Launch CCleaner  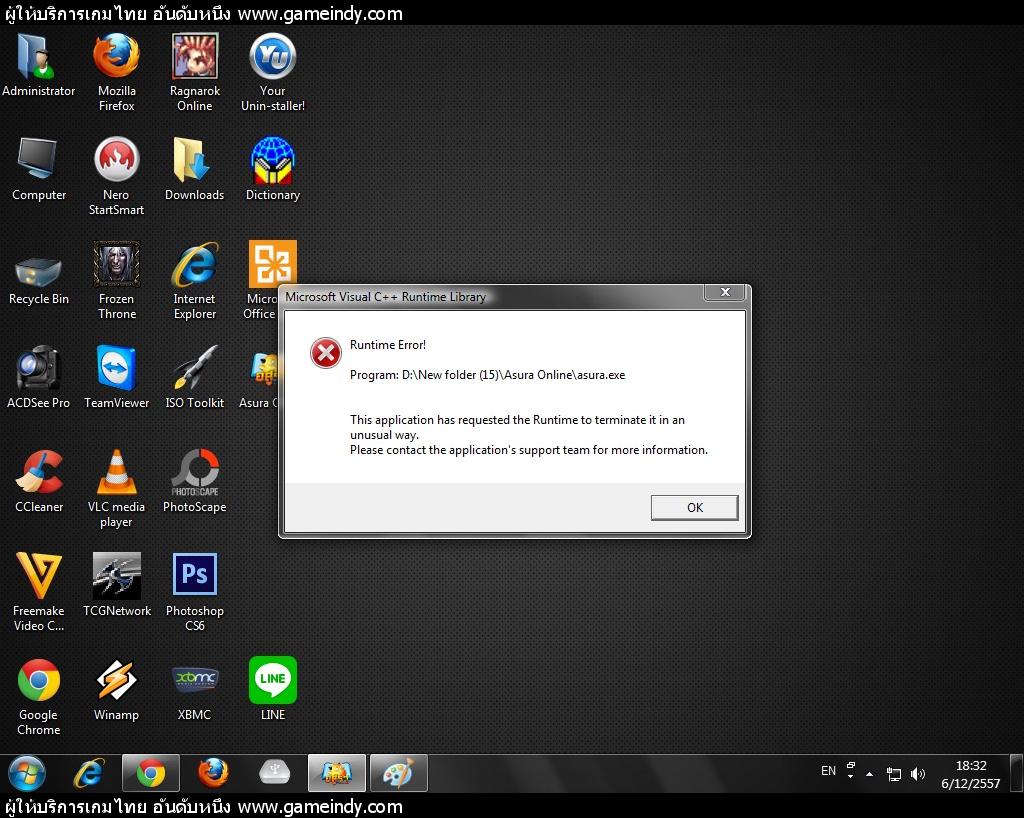click(x=38, y=481)
